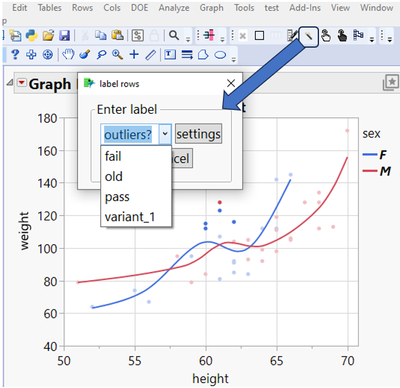Select the magnifier zoom tool
Image resolution: width=400 pixels, height=388 pixels.
pyautogui.click(x=118, y=54)
